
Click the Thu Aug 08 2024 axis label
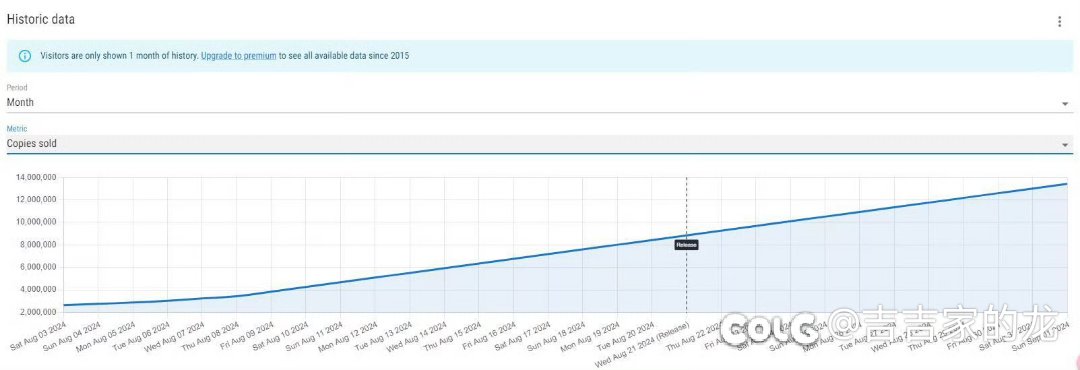click(x=211, y=335)
